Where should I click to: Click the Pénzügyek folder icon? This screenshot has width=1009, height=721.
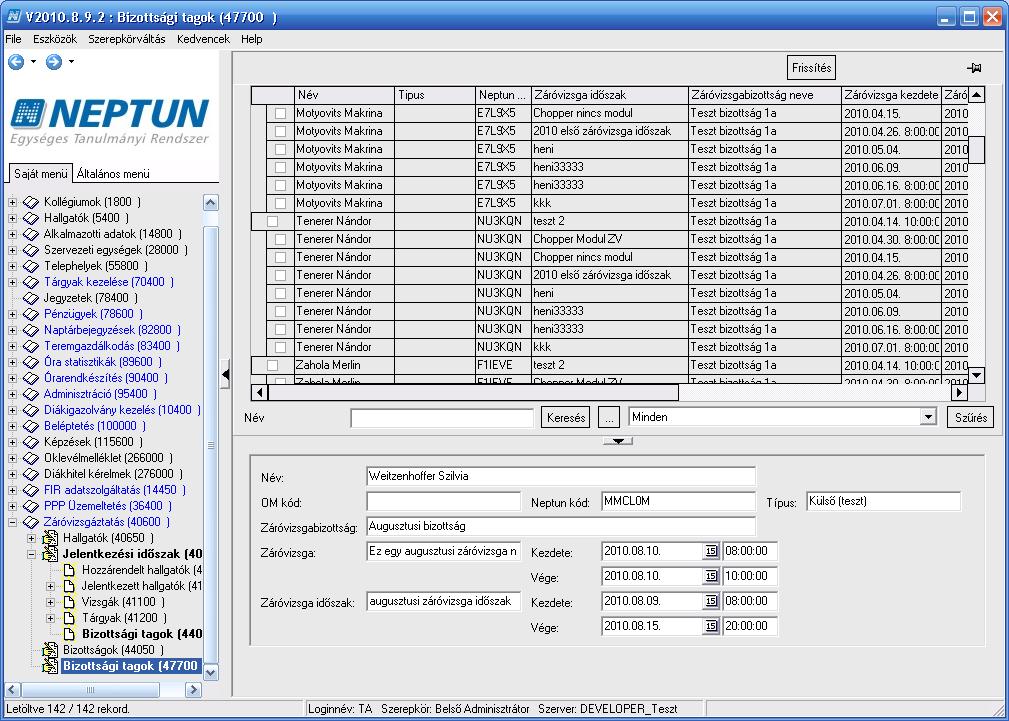point(31,314)
